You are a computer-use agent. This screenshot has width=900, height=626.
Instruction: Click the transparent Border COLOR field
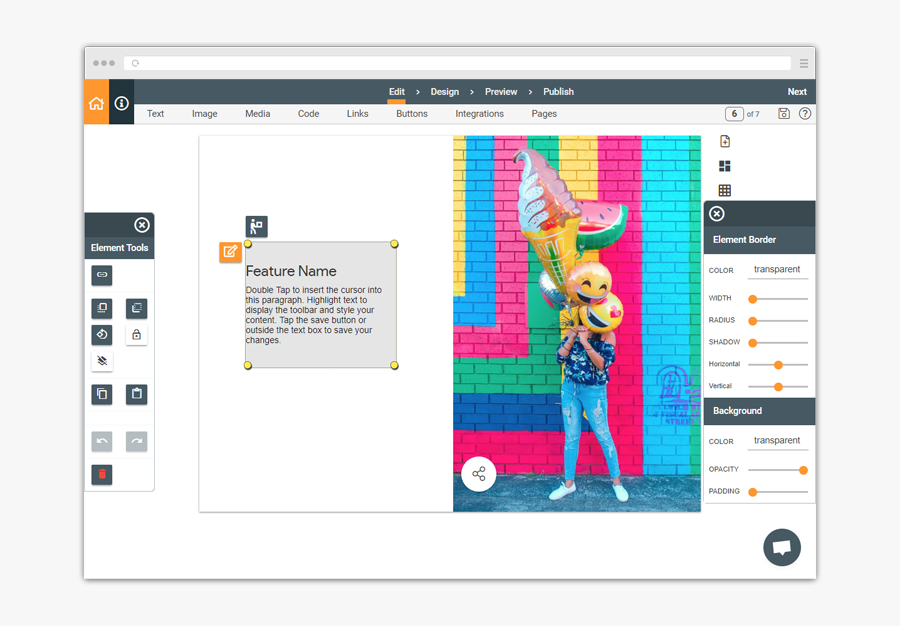click(x=777, y=269)
